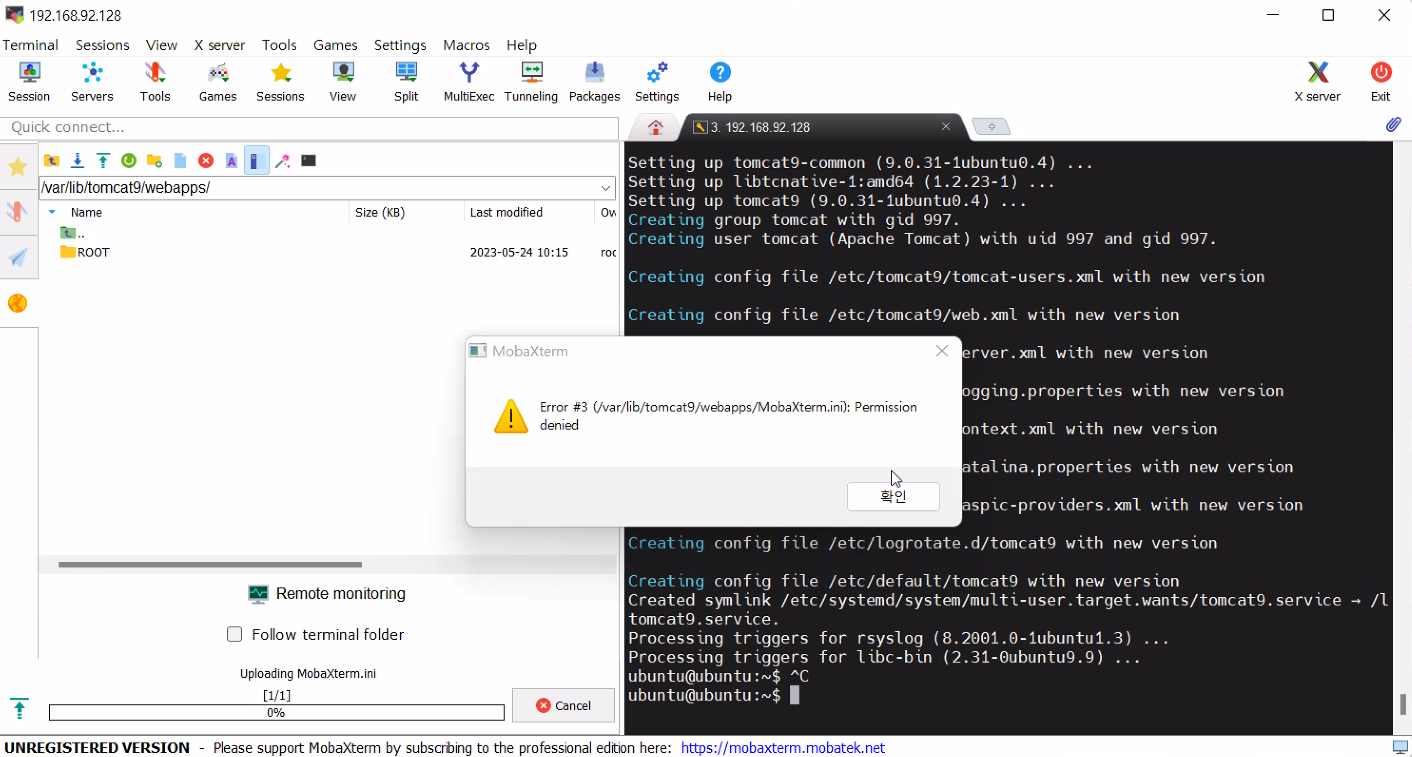Click the Help question mark icon
1412x757 pixels.
(x=720, y=82)
